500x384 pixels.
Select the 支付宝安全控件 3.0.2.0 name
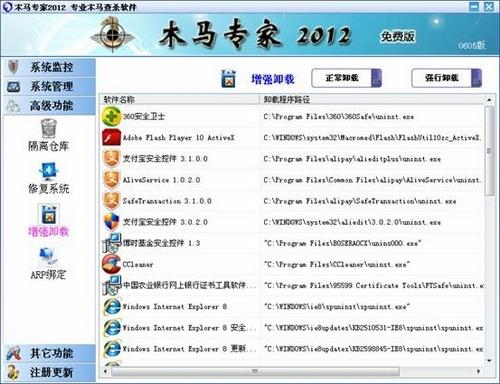tap(165, 222)
